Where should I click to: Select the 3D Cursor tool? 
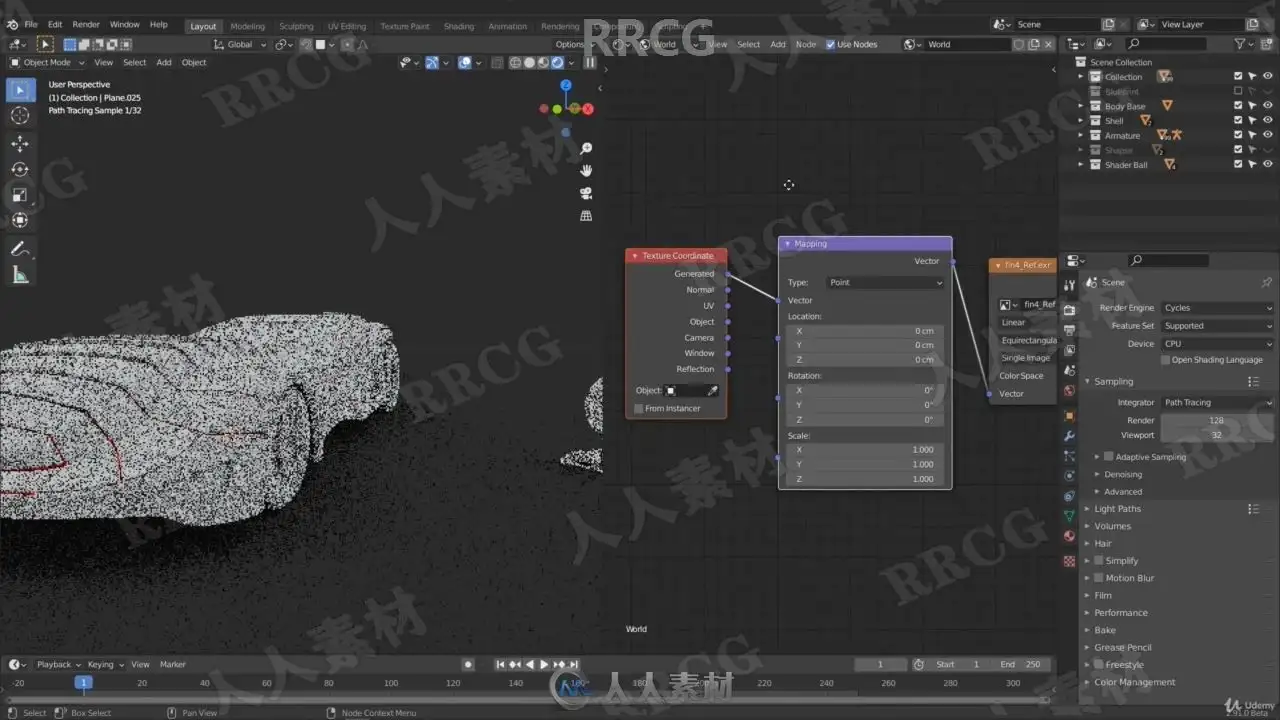(x=20, y=116)
